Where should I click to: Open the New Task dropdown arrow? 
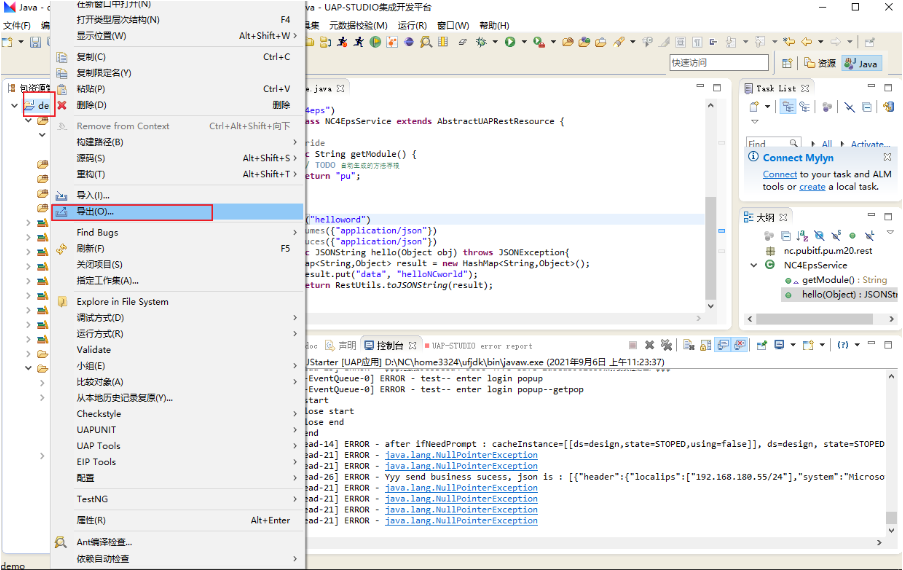[x=767, y=107]
